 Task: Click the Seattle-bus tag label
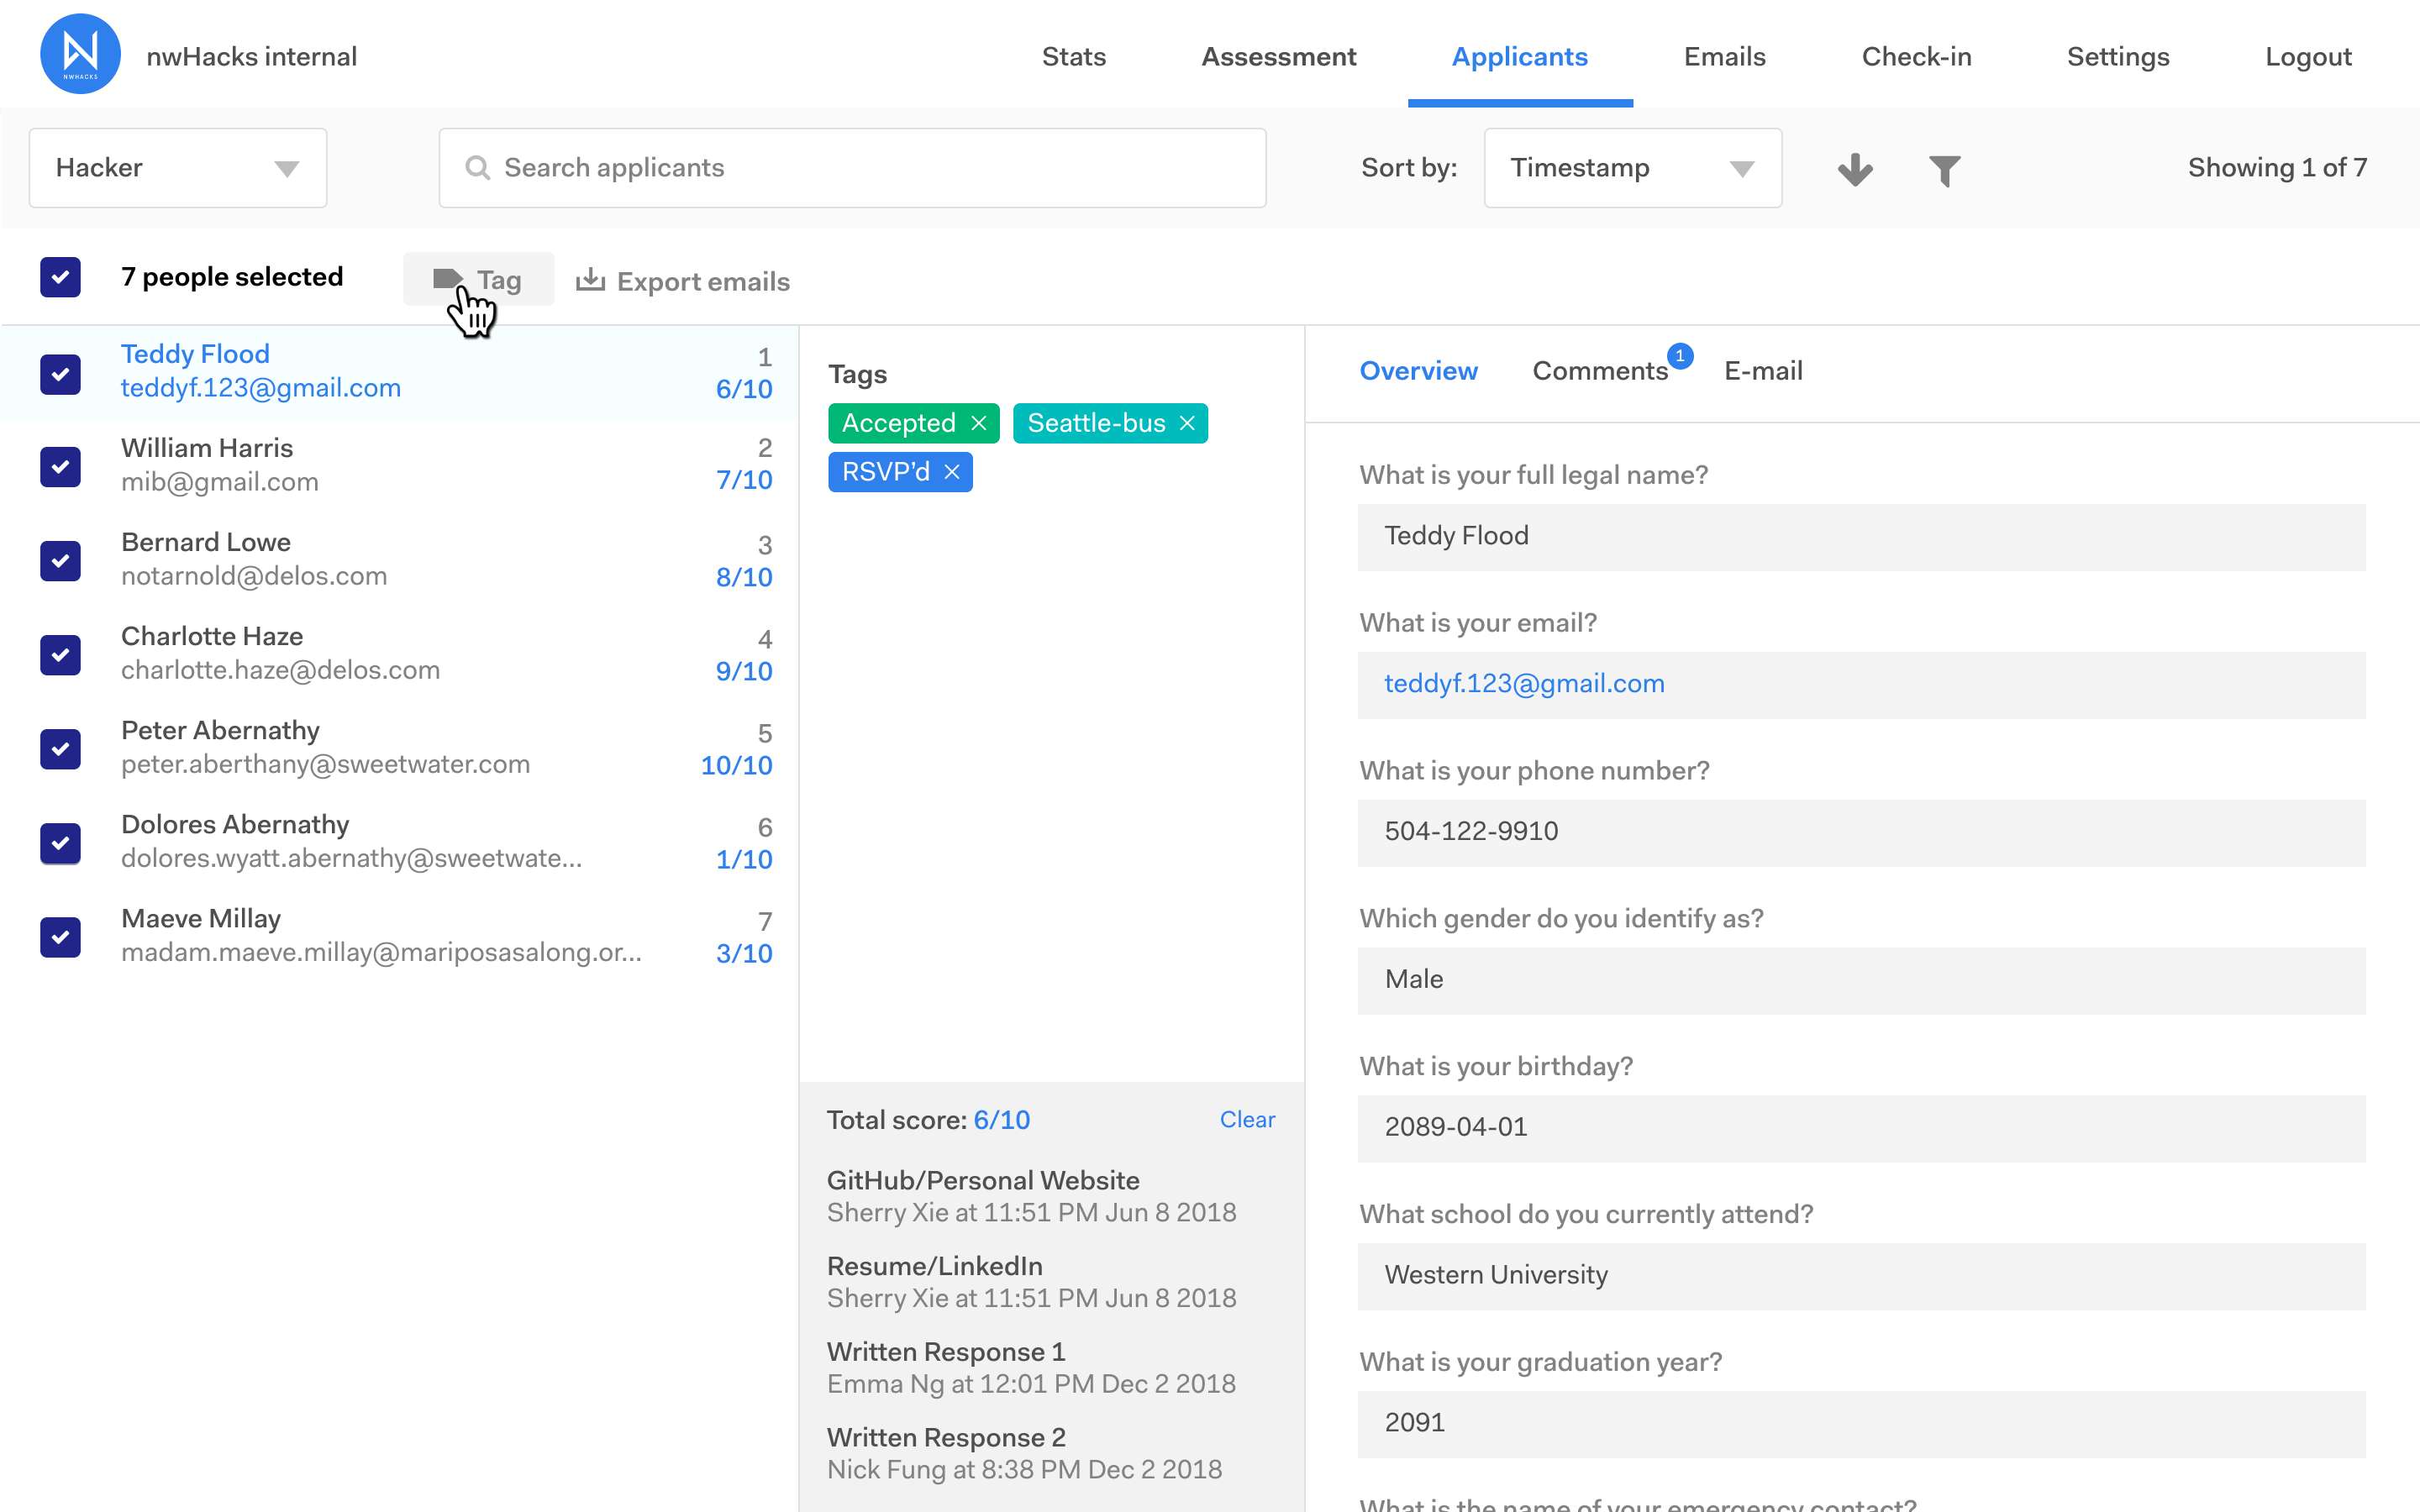[1096, 423]
